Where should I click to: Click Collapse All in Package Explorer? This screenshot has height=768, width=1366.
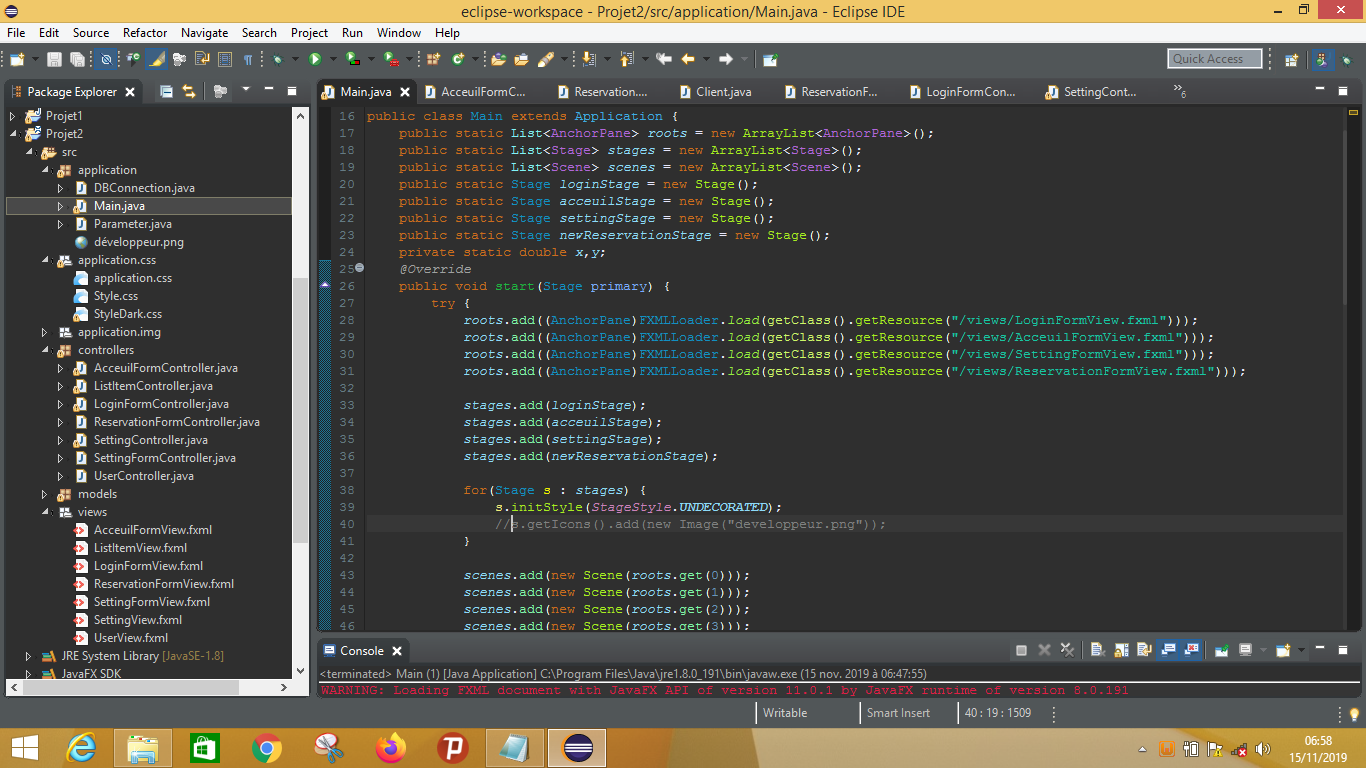[x=166, y=91]
